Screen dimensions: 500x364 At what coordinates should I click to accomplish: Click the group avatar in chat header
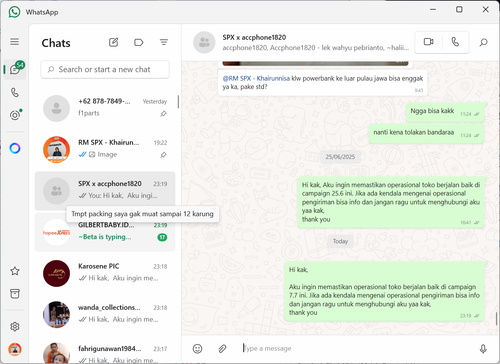tap(204, 42)
